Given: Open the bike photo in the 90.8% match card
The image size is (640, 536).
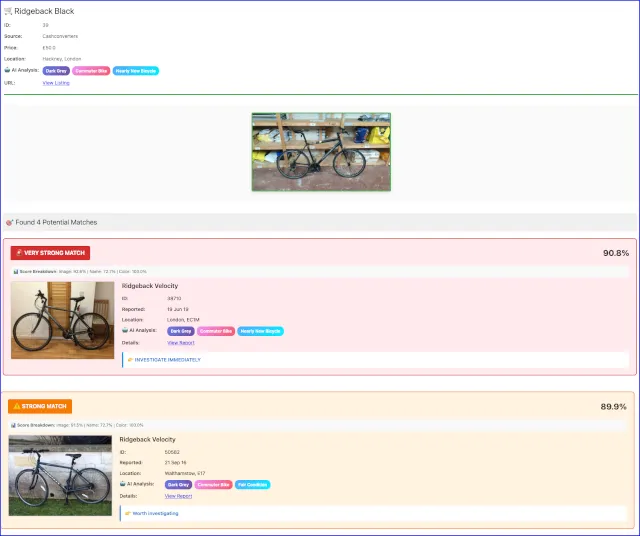Looking at the screenshot, I should click(x=62, y=320).
